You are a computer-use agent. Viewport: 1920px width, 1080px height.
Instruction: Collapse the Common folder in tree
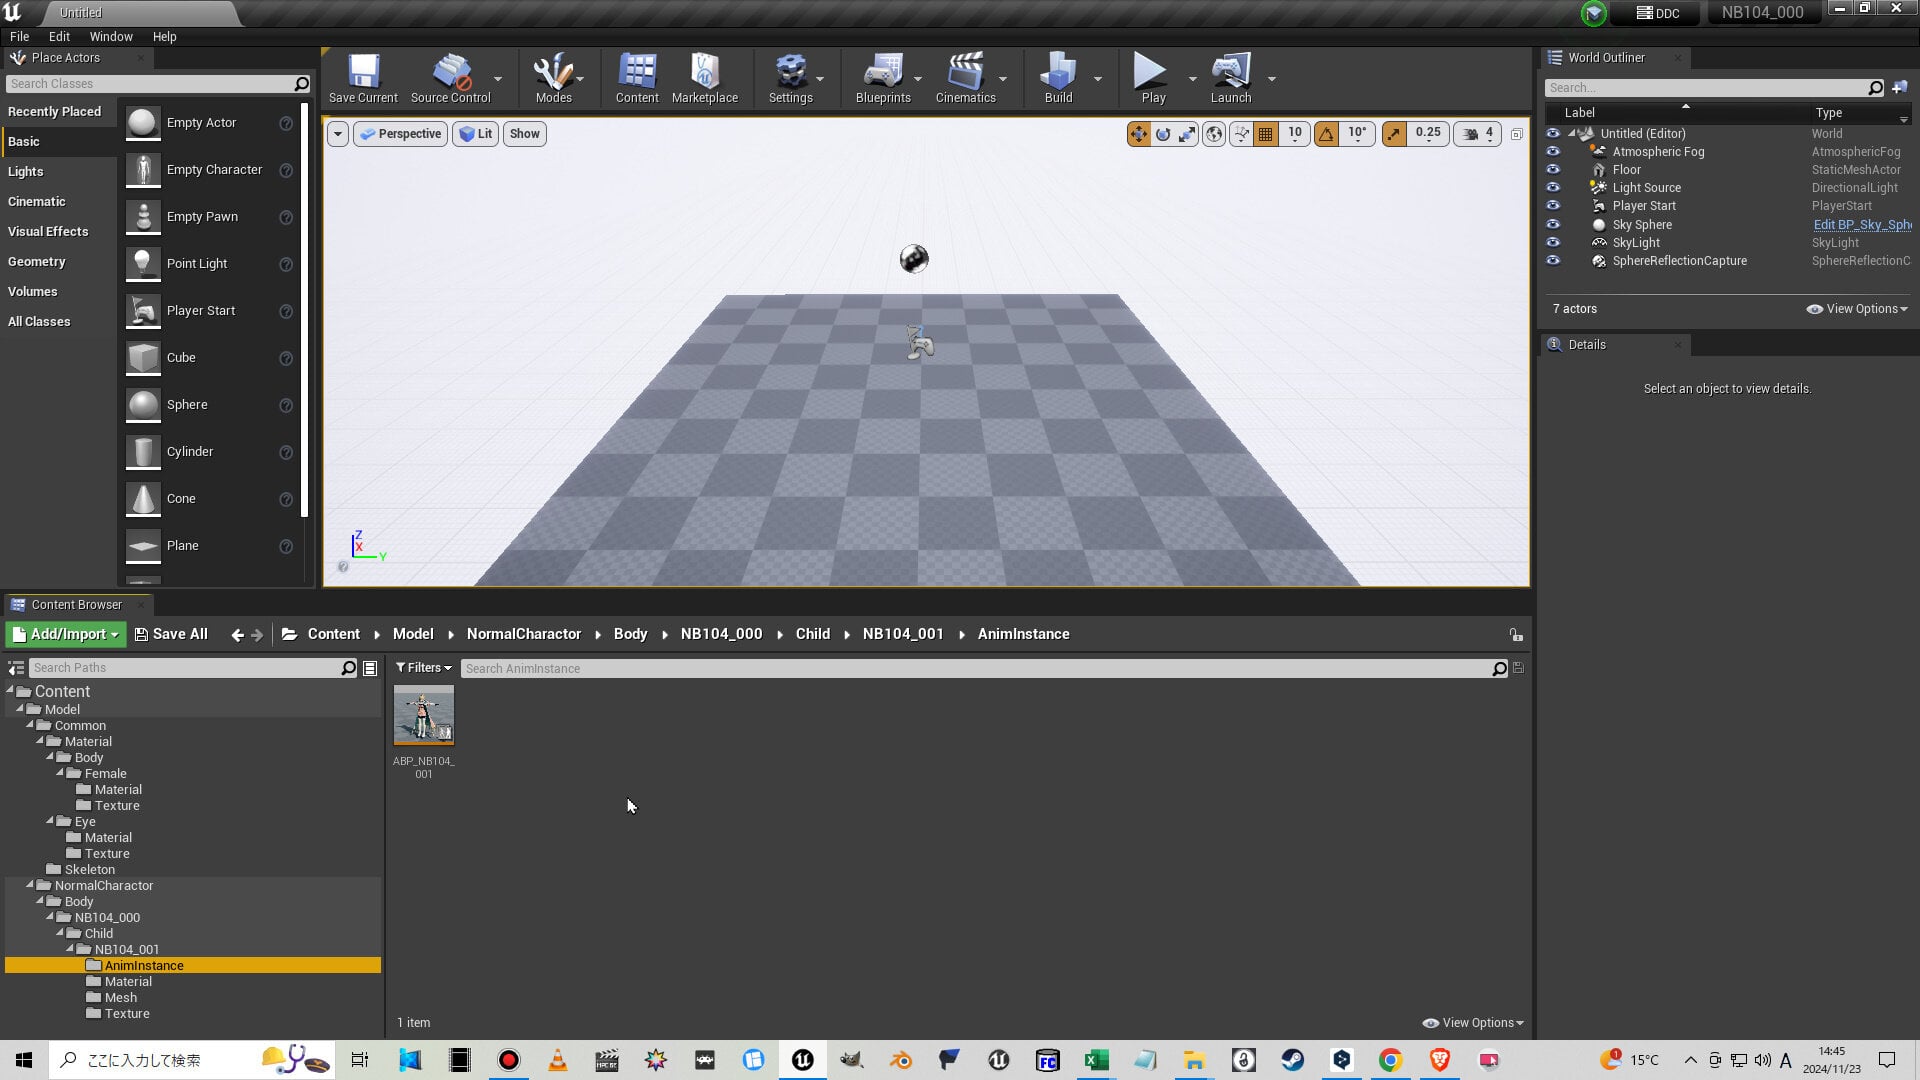pos(30,725)
